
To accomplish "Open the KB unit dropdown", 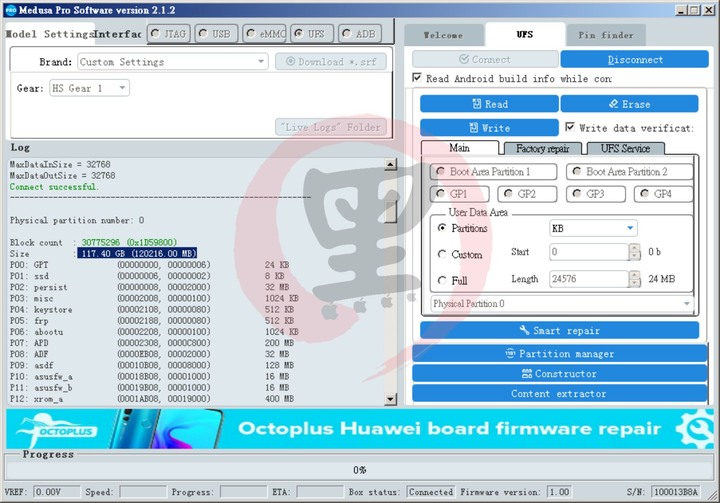I will point(593,228).
